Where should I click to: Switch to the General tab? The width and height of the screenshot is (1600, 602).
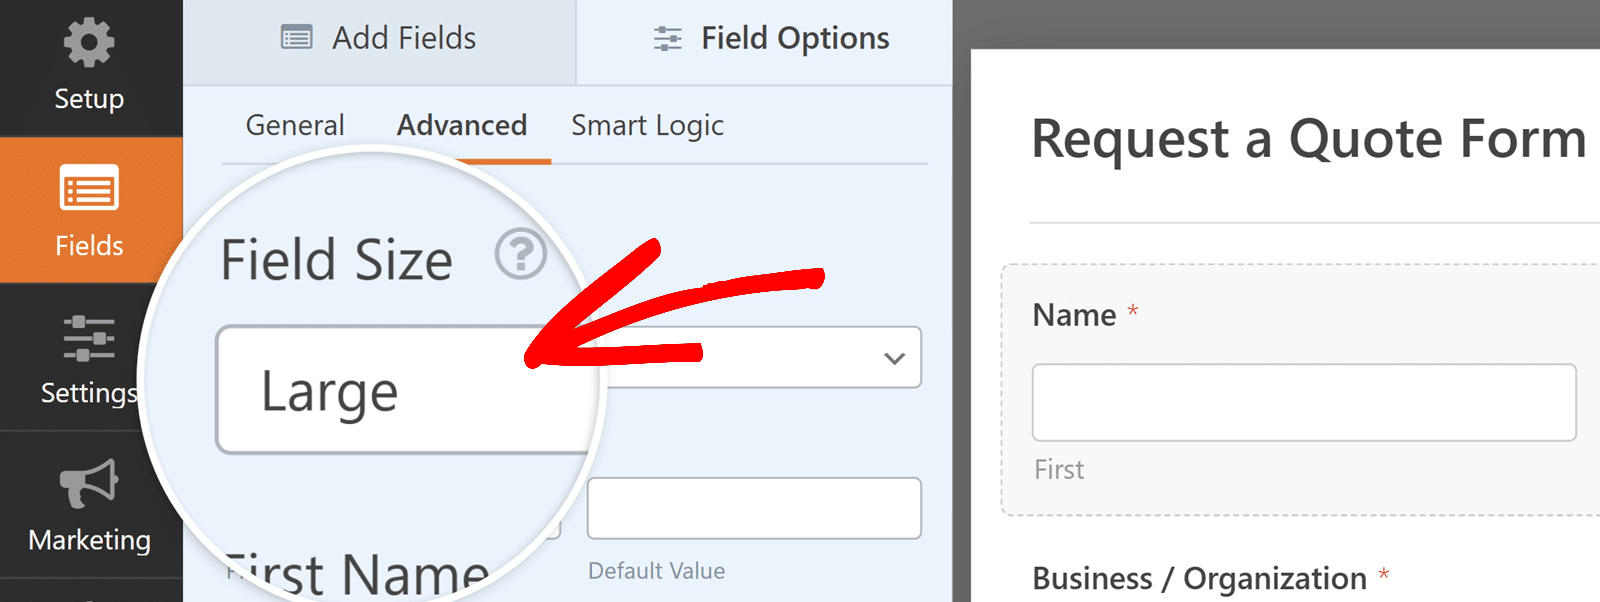[294, 125]
